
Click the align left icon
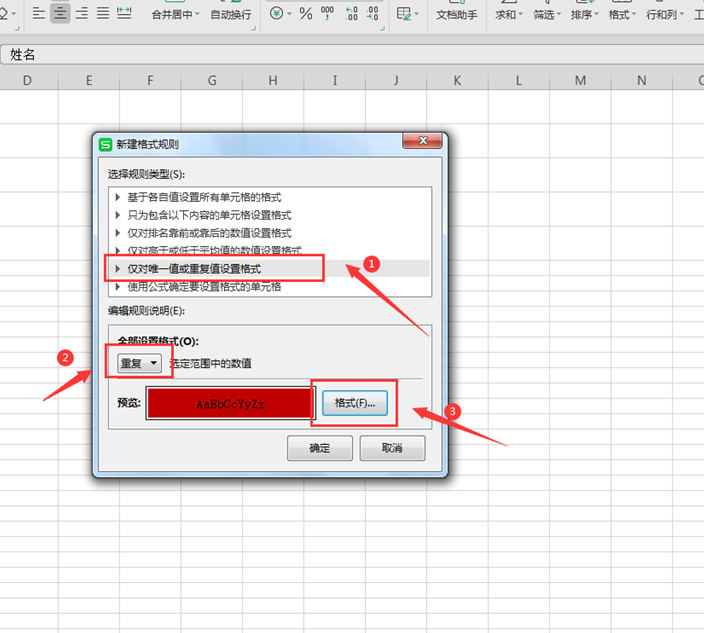tap(39, 13)
